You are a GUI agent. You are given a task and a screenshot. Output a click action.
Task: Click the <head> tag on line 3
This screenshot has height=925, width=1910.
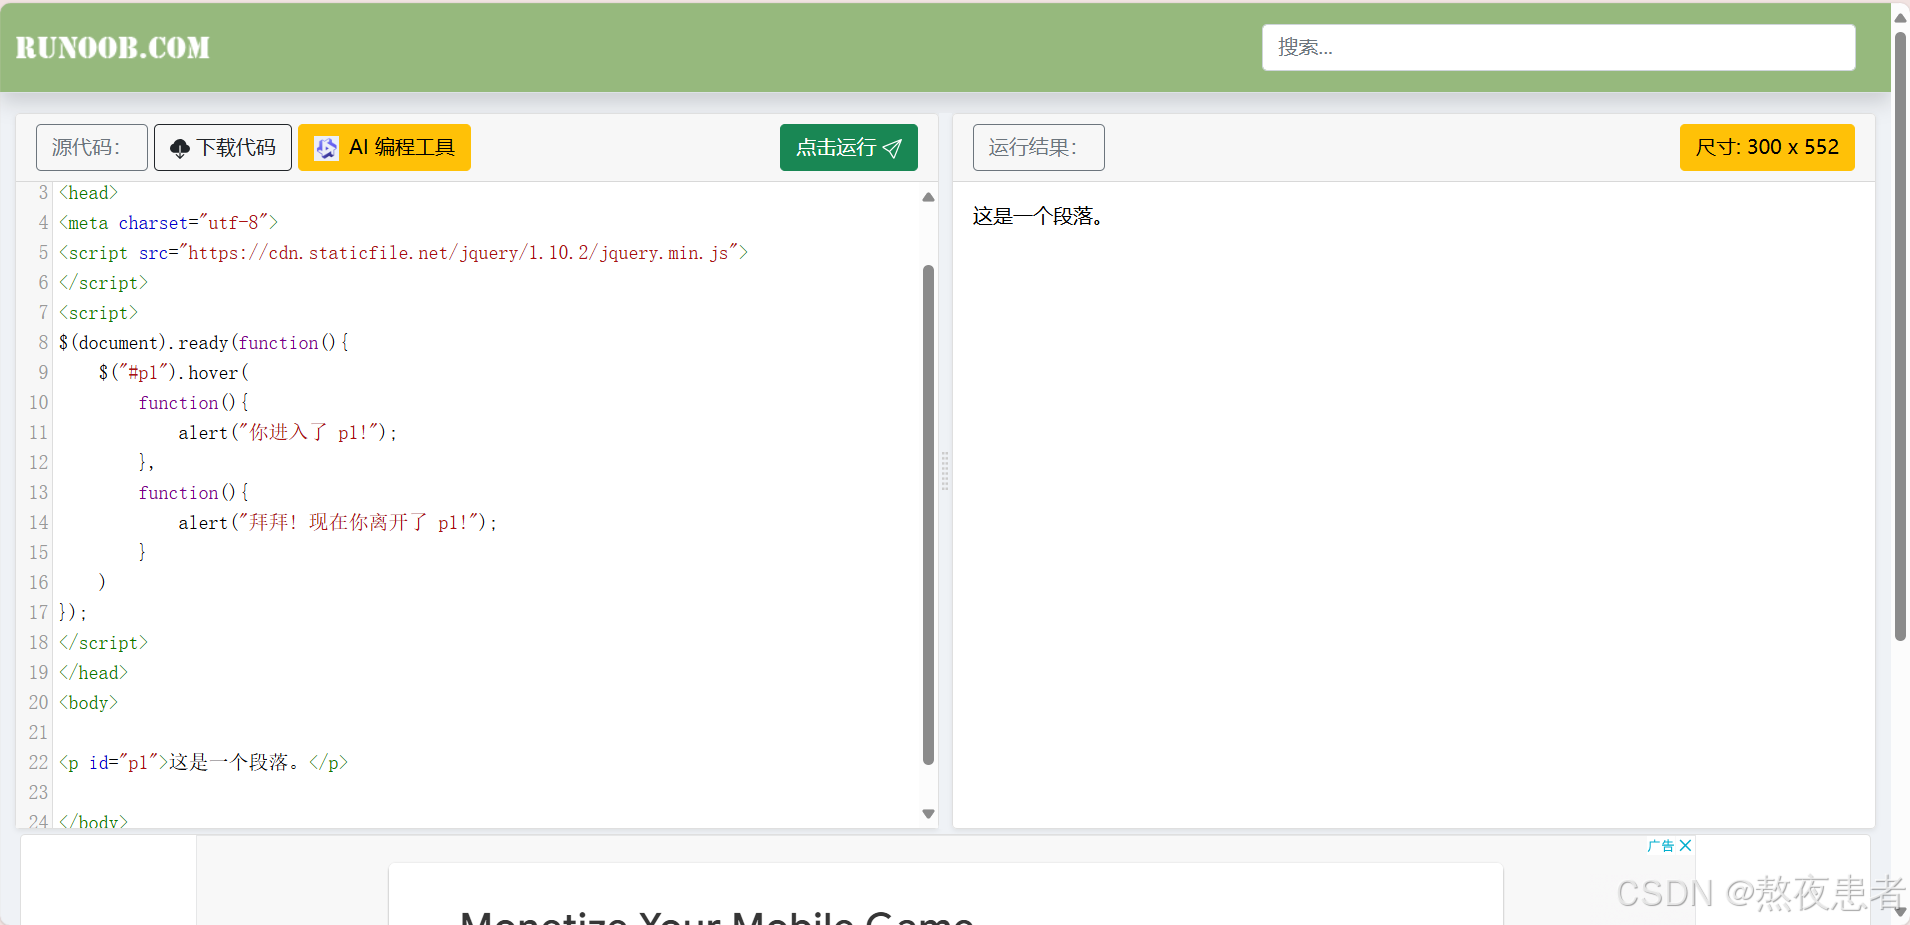(x=88, y=193)
